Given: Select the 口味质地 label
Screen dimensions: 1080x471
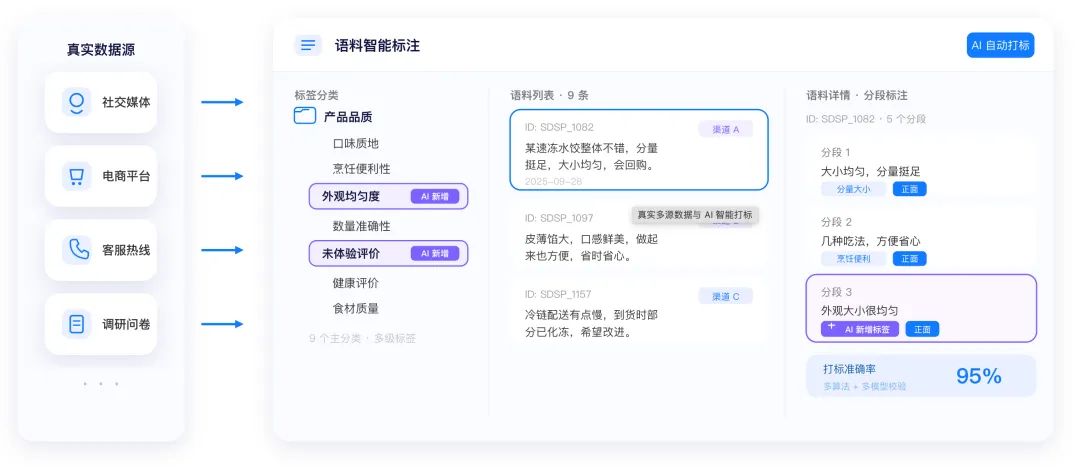Looking at the screenshot, I should coord(355,143).
